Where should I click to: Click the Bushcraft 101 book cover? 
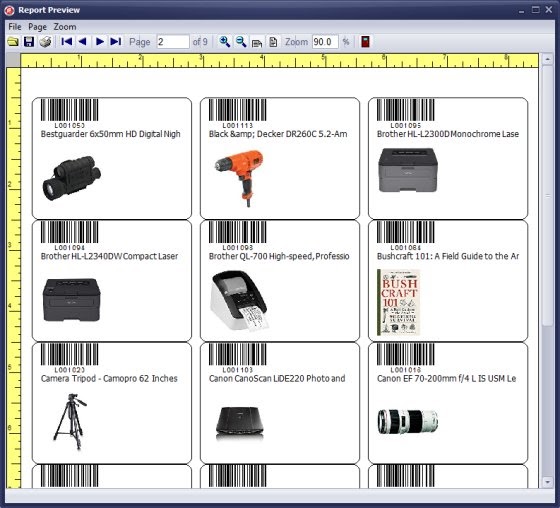tap(398, 302)
